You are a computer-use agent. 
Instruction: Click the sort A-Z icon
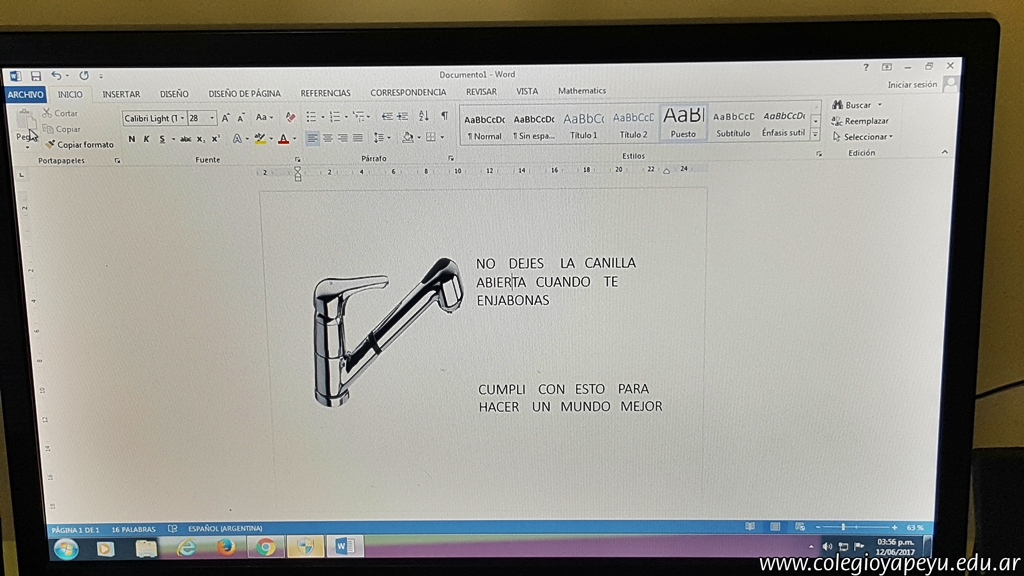point(423,117)
